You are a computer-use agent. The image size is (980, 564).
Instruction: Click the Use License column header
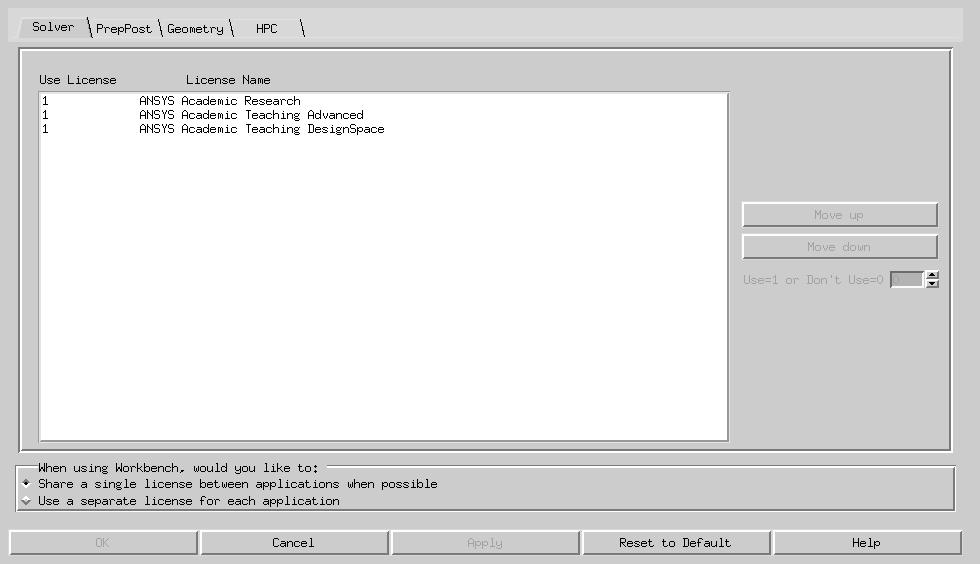coord(78,80)
